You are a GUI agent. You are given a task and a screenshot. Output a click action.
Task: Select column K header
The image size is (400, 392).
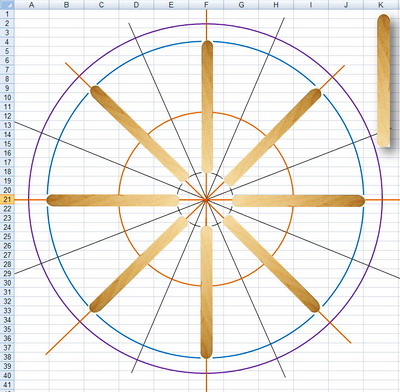pos(381,5)
